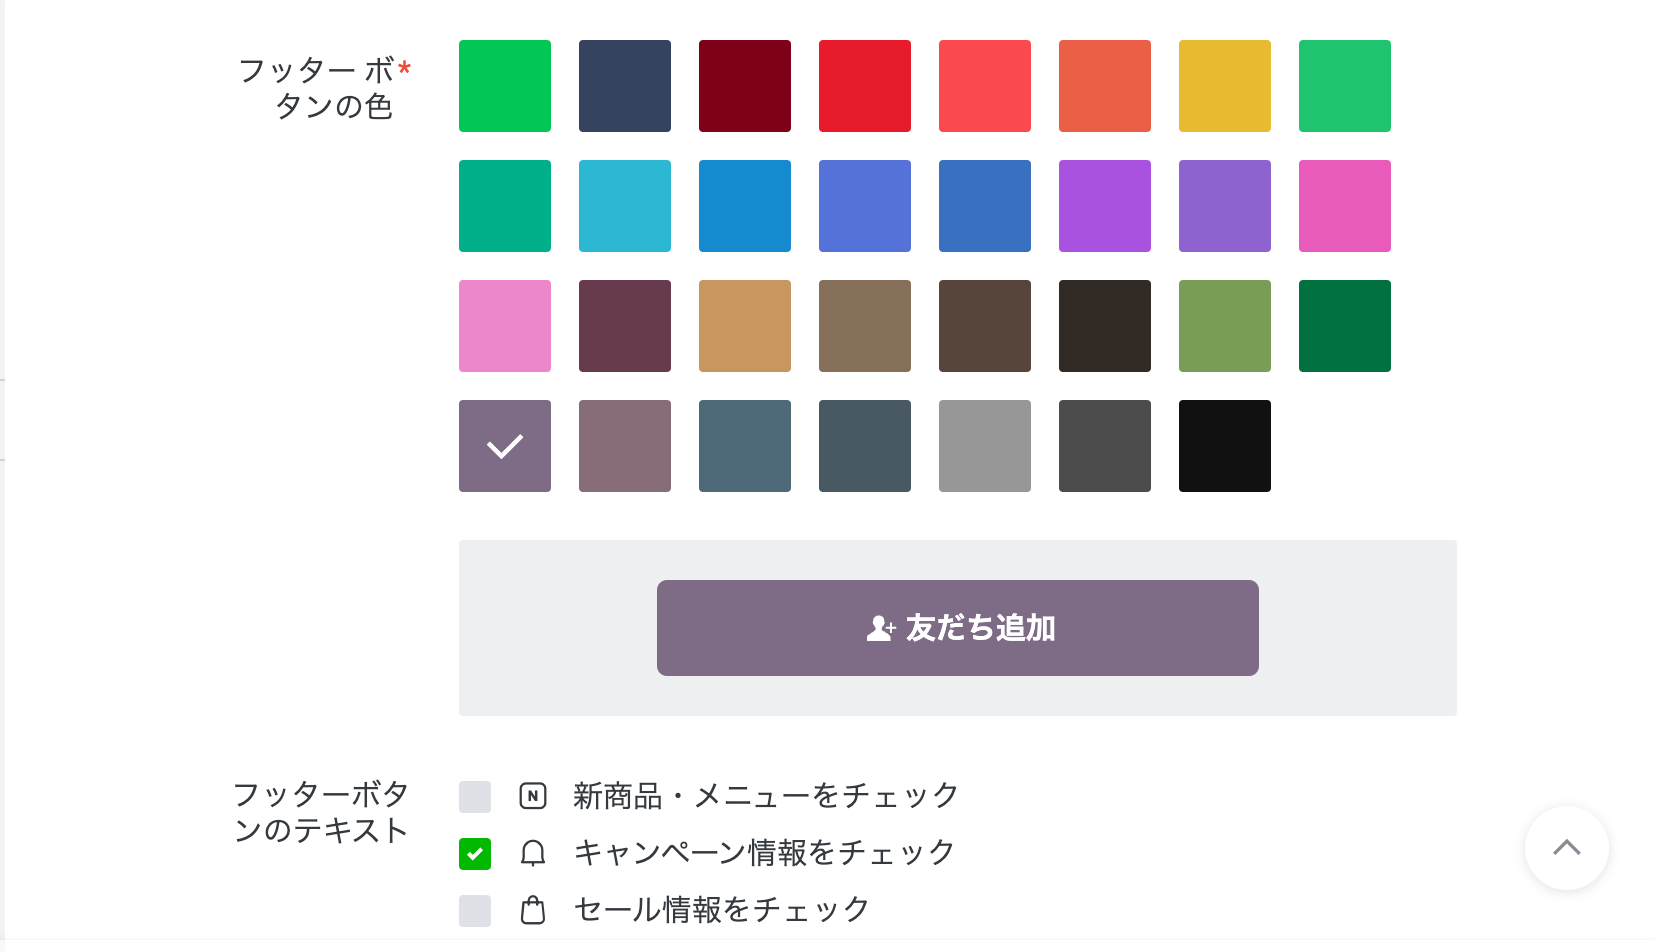The width and height of the screenshot is (1655, 952).
Task: Click the bell icon beside キャンペーン情報
Action: [x=533, y=853]
